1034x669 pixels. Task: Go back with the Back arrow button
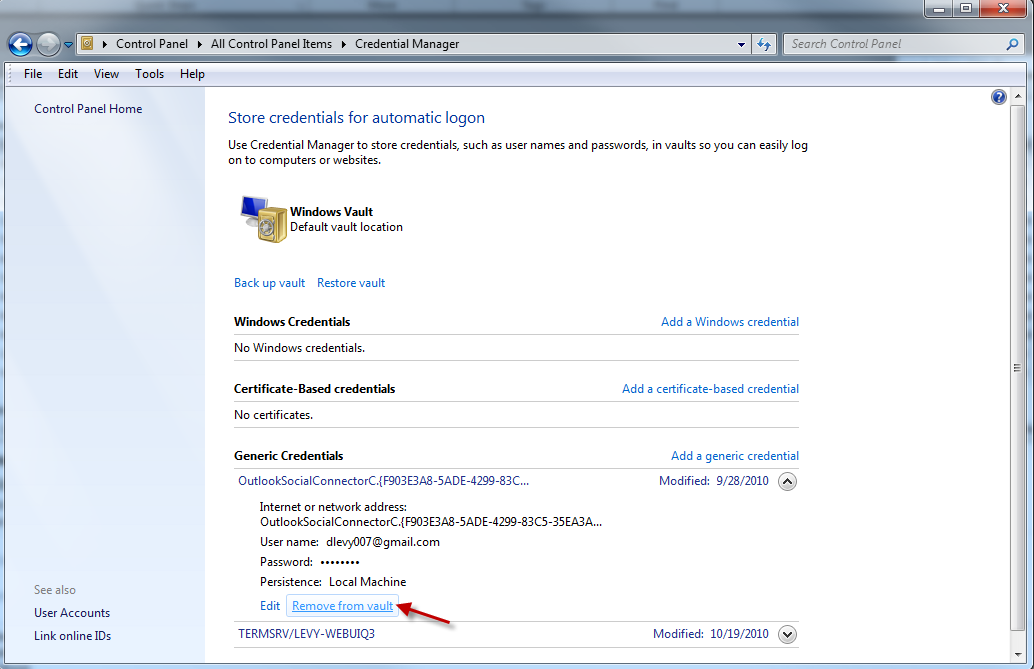[20, 45]
